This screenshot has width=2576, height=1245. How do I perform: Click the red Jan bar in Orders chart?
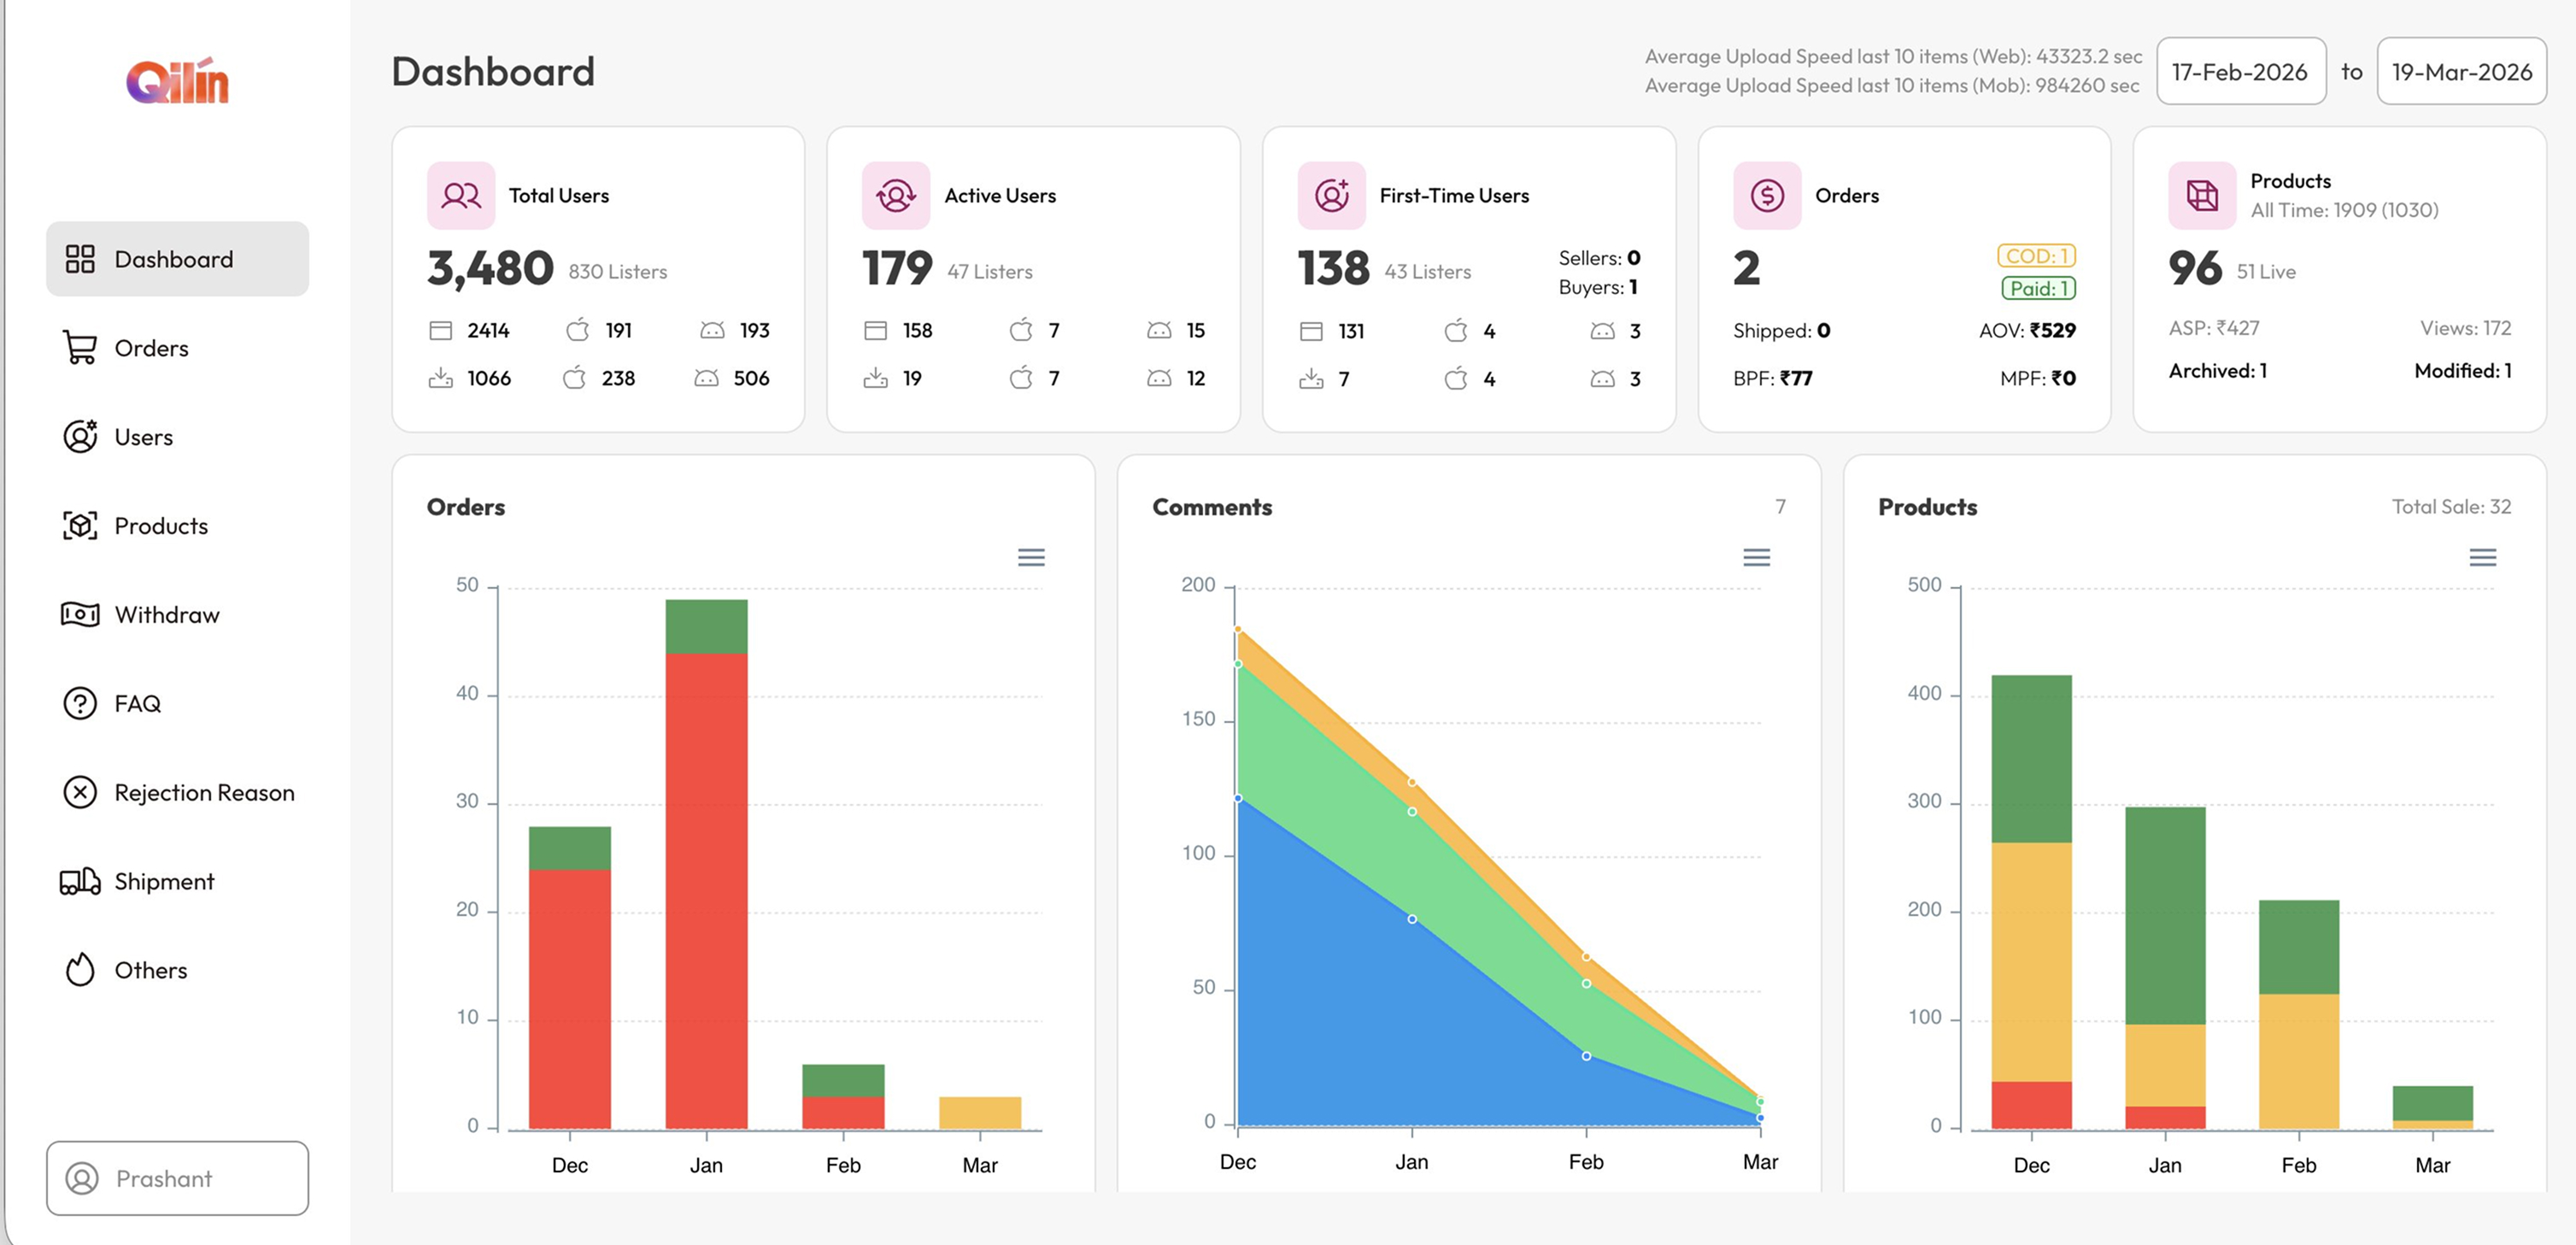coord(706,890)
